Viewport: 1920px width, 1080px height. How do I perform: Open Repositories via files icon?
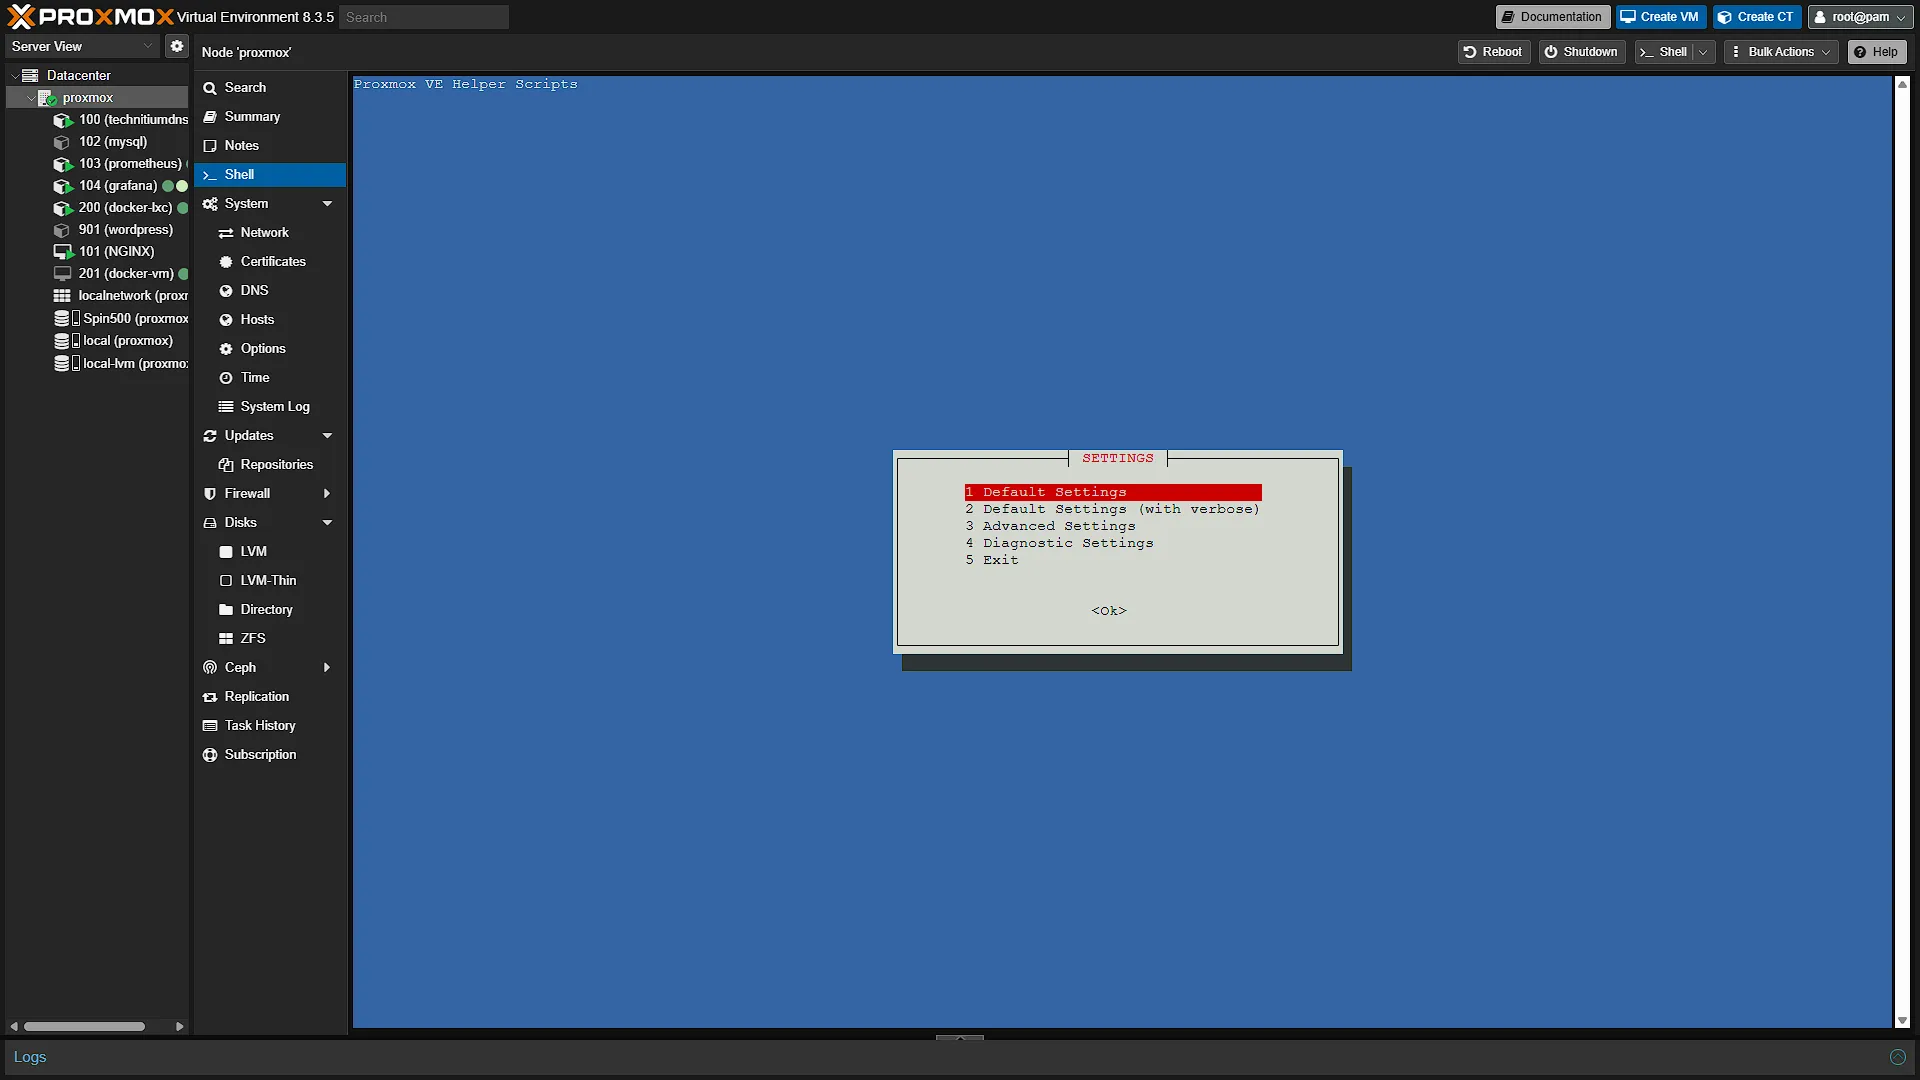click(x=226, y=465)
